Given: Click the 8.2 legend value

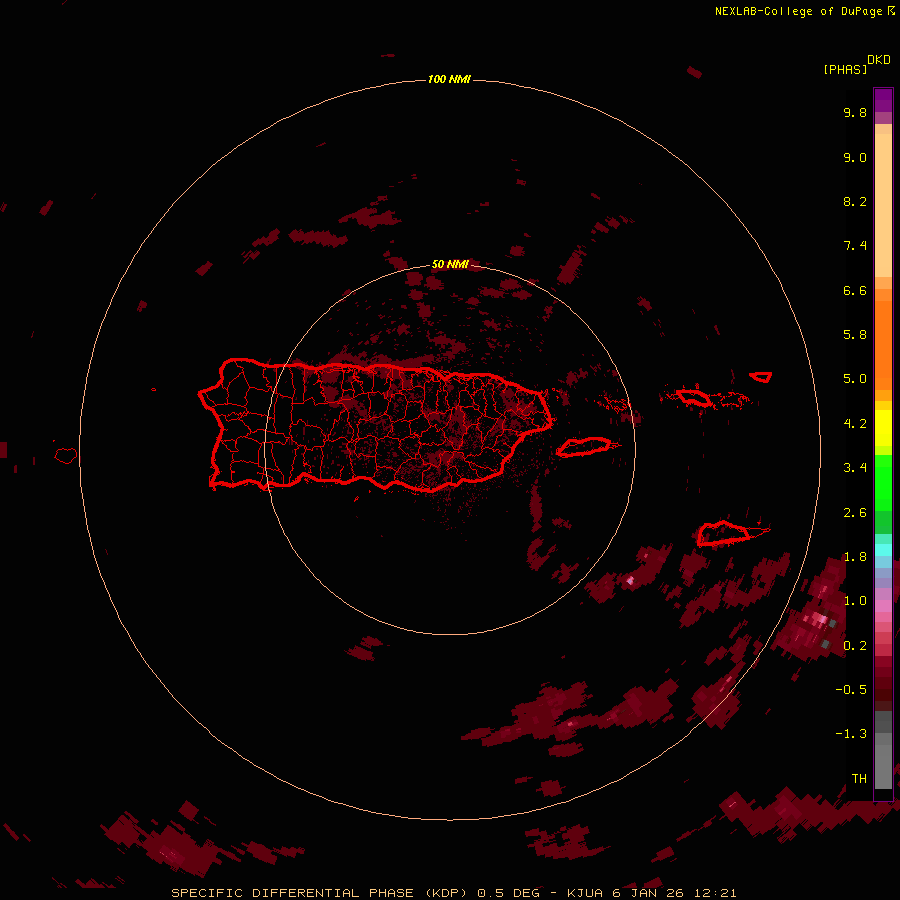Looking at the screenshot, I should point(855,202).
